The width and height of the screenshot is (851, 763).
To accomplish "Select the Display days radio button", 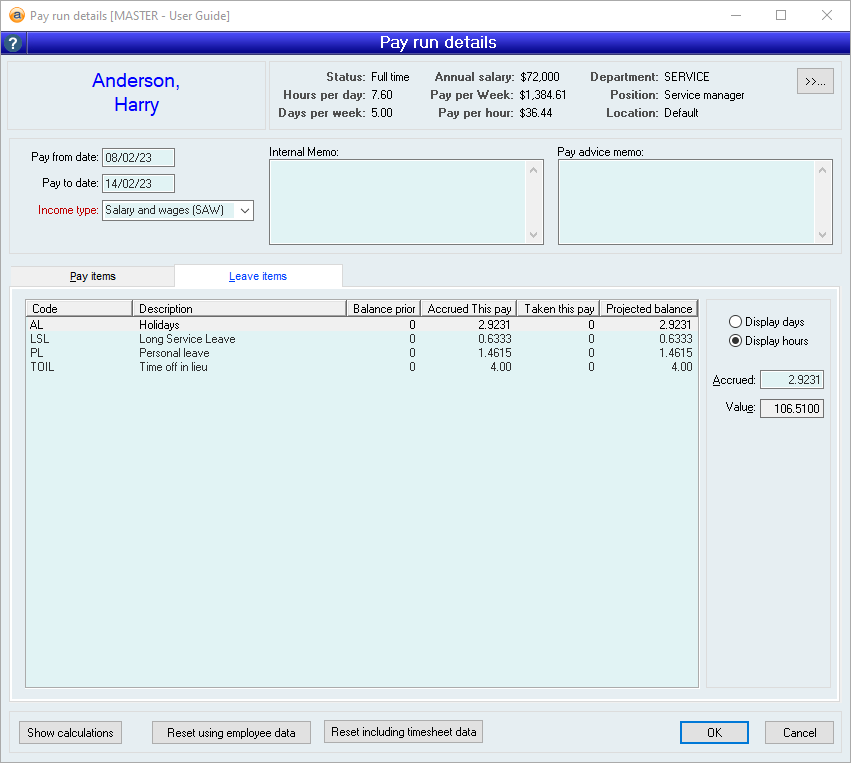I will pyautogui.click(x=736, y=322).
